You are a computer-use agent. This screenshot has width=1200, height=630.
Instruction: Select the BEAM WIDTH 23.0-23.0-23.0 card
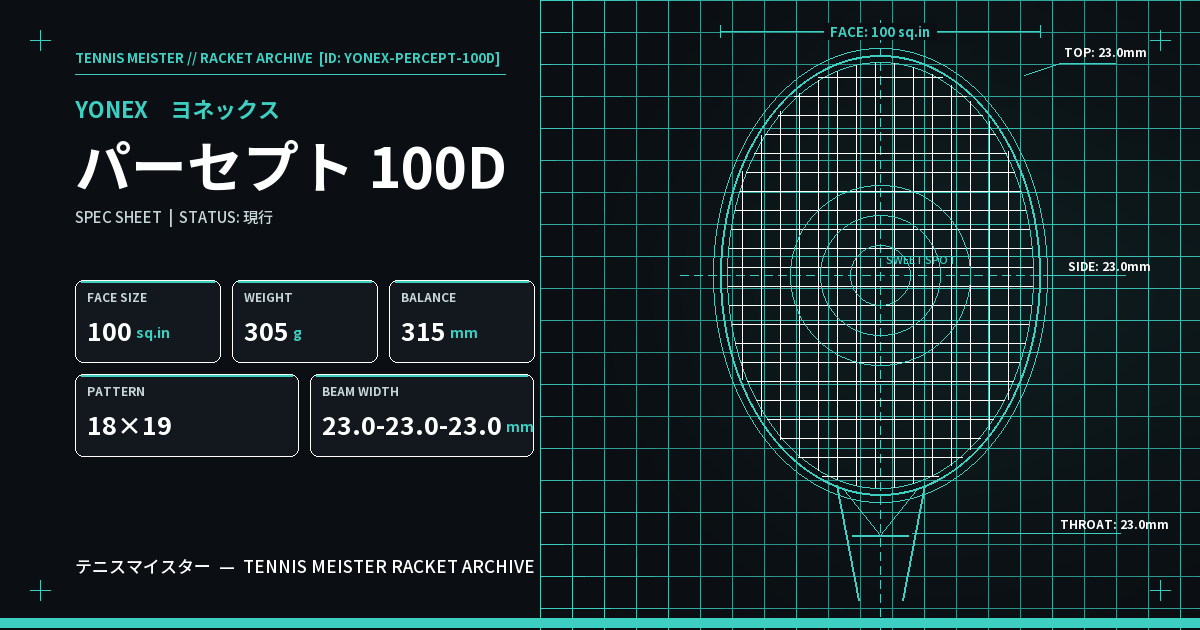pyautogui.click(x=422, y=415)
